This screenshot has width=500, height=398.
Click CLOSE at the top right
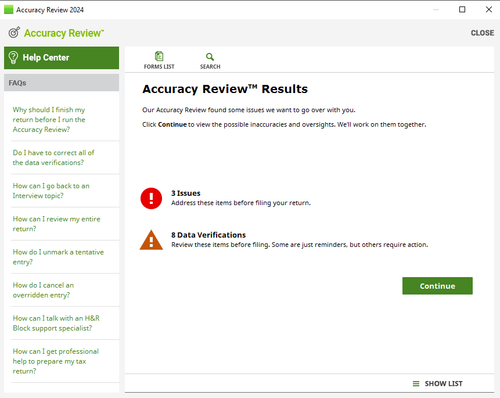coord(482,33)
